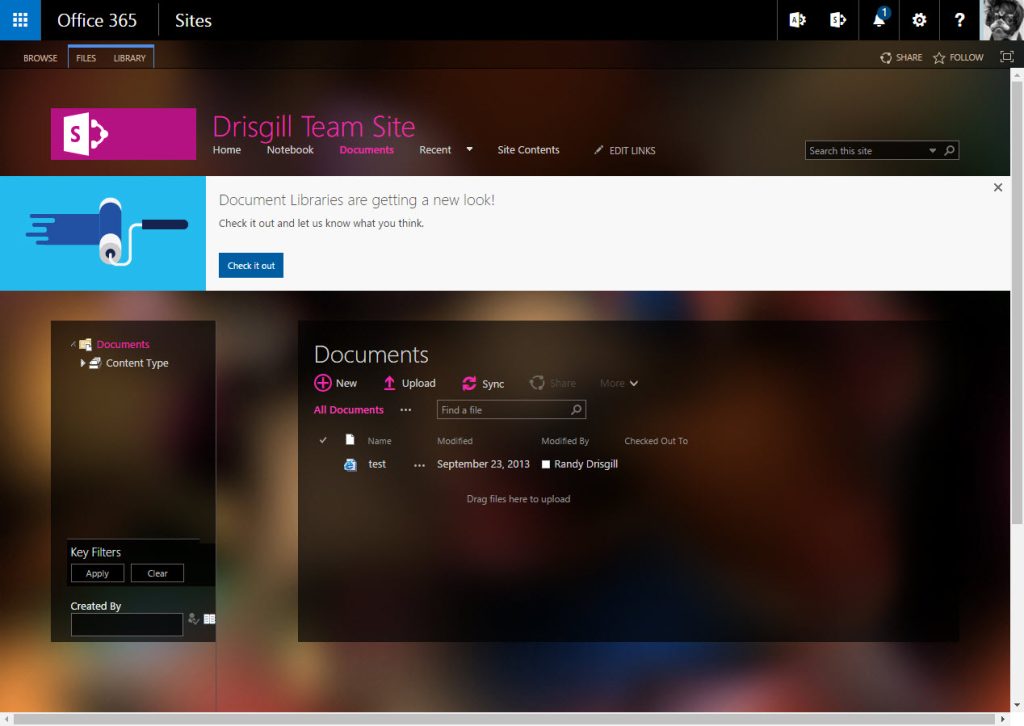Open the help question mark

click(959, 20)
